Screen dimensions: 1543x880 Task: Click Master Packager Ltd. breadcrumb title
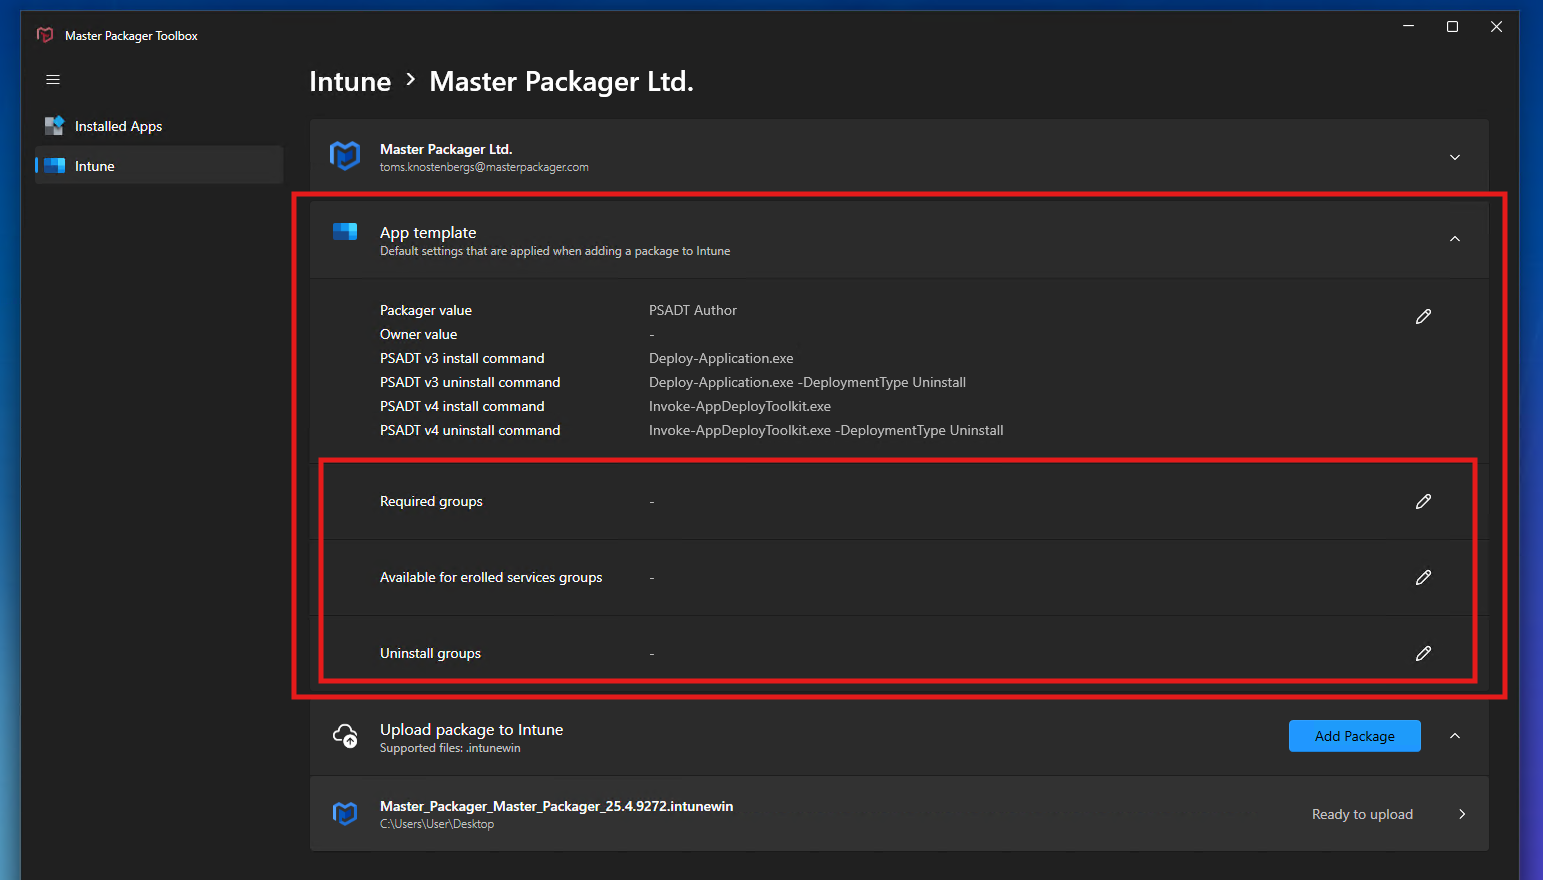click(561, 81)
